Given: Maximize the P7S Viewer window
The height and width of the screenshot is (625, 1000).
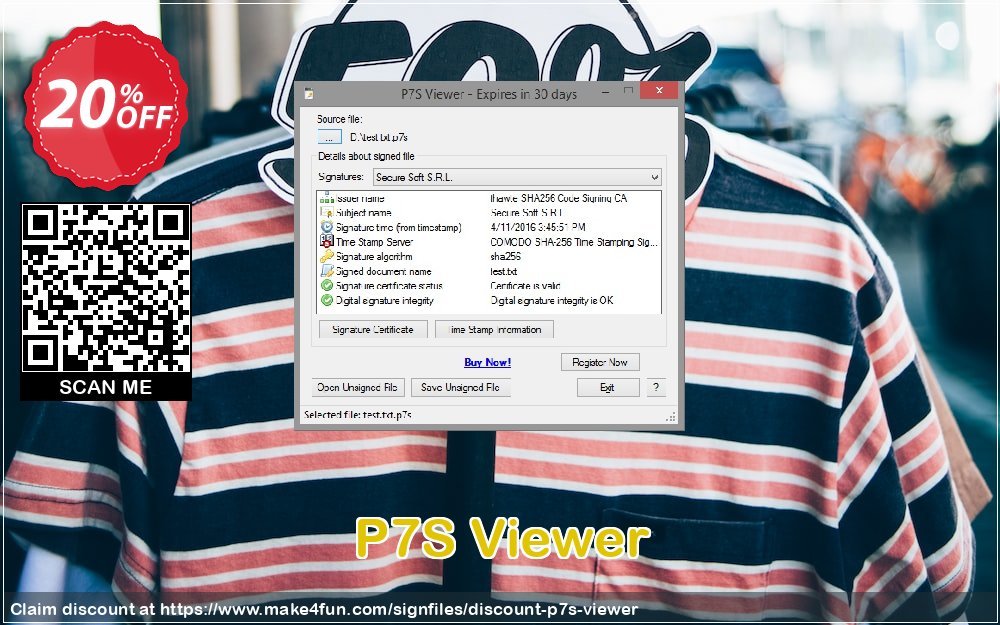Looking at the screenshot, I should (628, 91).
